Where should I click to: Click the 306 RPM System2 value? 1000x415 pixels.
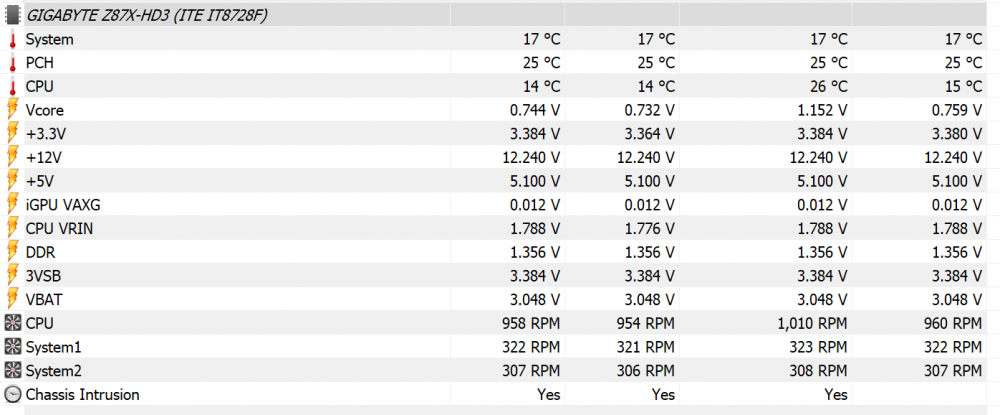click(x=645, y=370)
